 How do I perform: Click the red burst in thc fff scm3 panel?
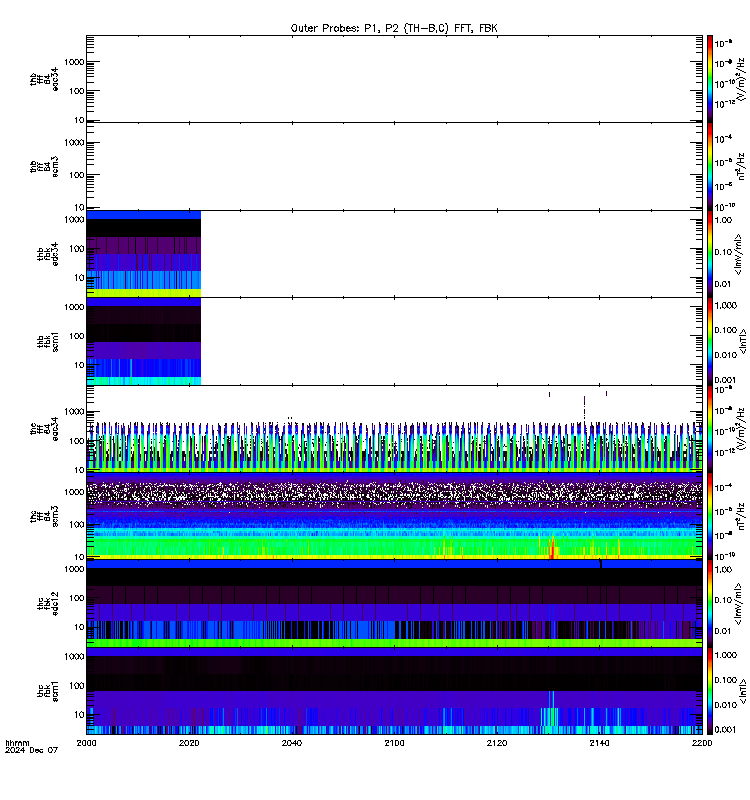tap(552, 548)
